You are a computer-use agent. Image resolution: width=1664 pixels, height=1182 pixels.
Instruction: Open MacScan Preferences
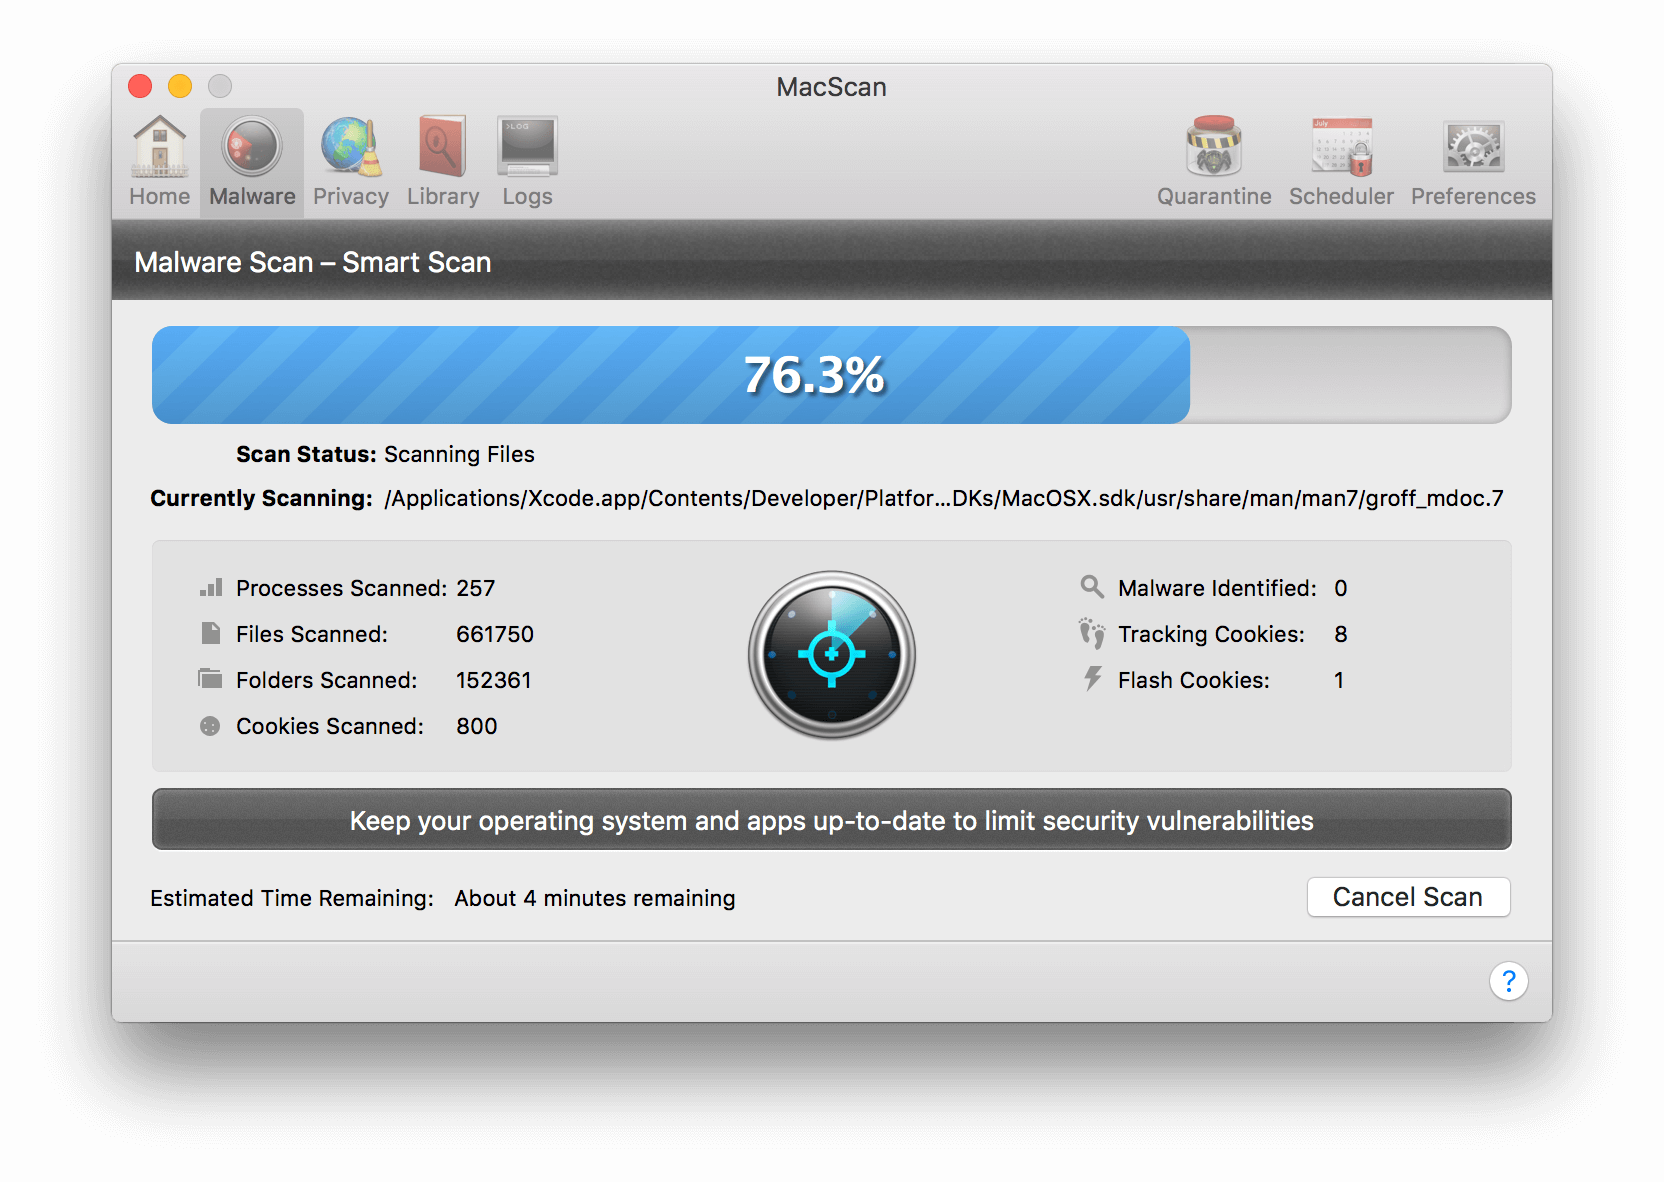pyautogui.click(x=1471, y=160)
